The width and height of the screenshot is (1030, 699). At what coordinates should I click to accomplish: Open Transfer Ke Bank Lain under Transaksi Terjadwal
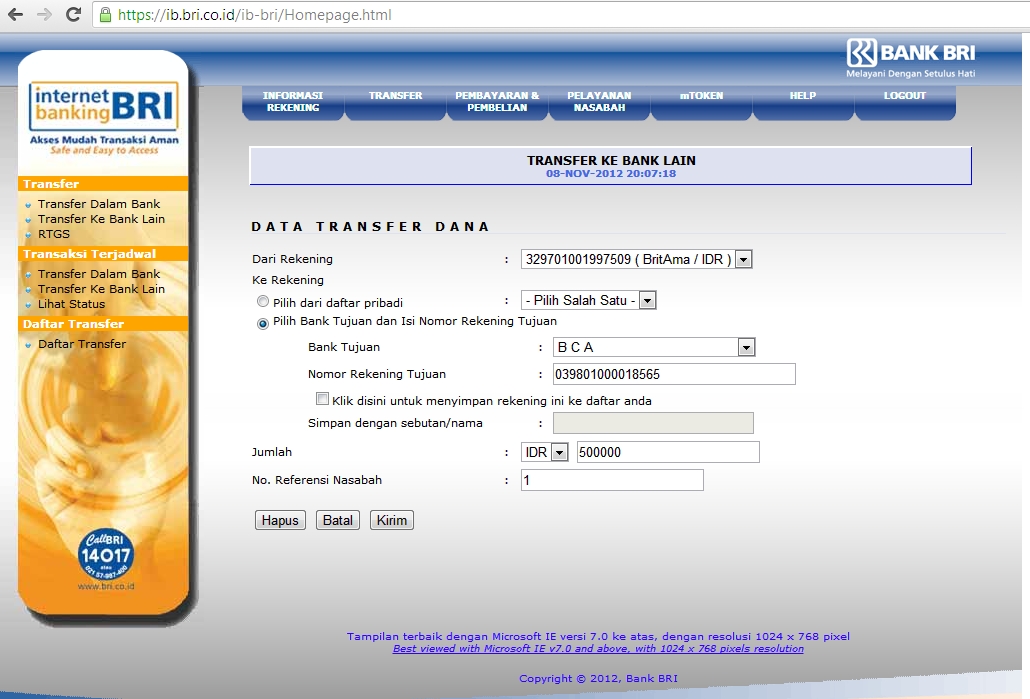click(101, 289)
